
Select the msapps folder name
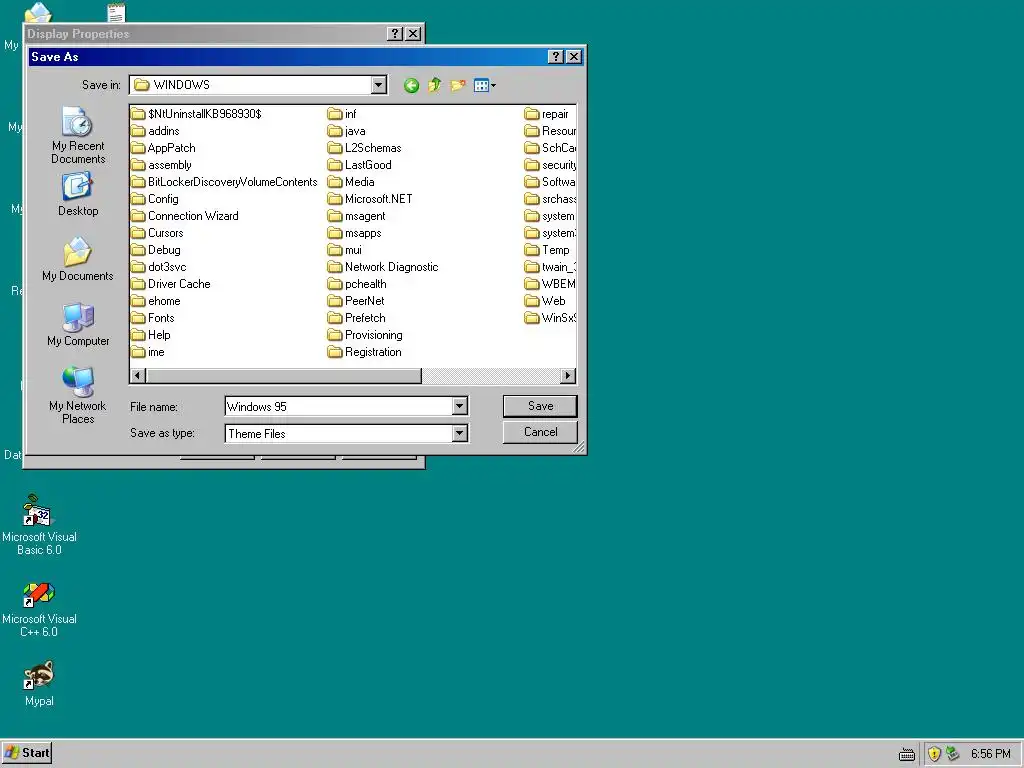coord(363,232)
